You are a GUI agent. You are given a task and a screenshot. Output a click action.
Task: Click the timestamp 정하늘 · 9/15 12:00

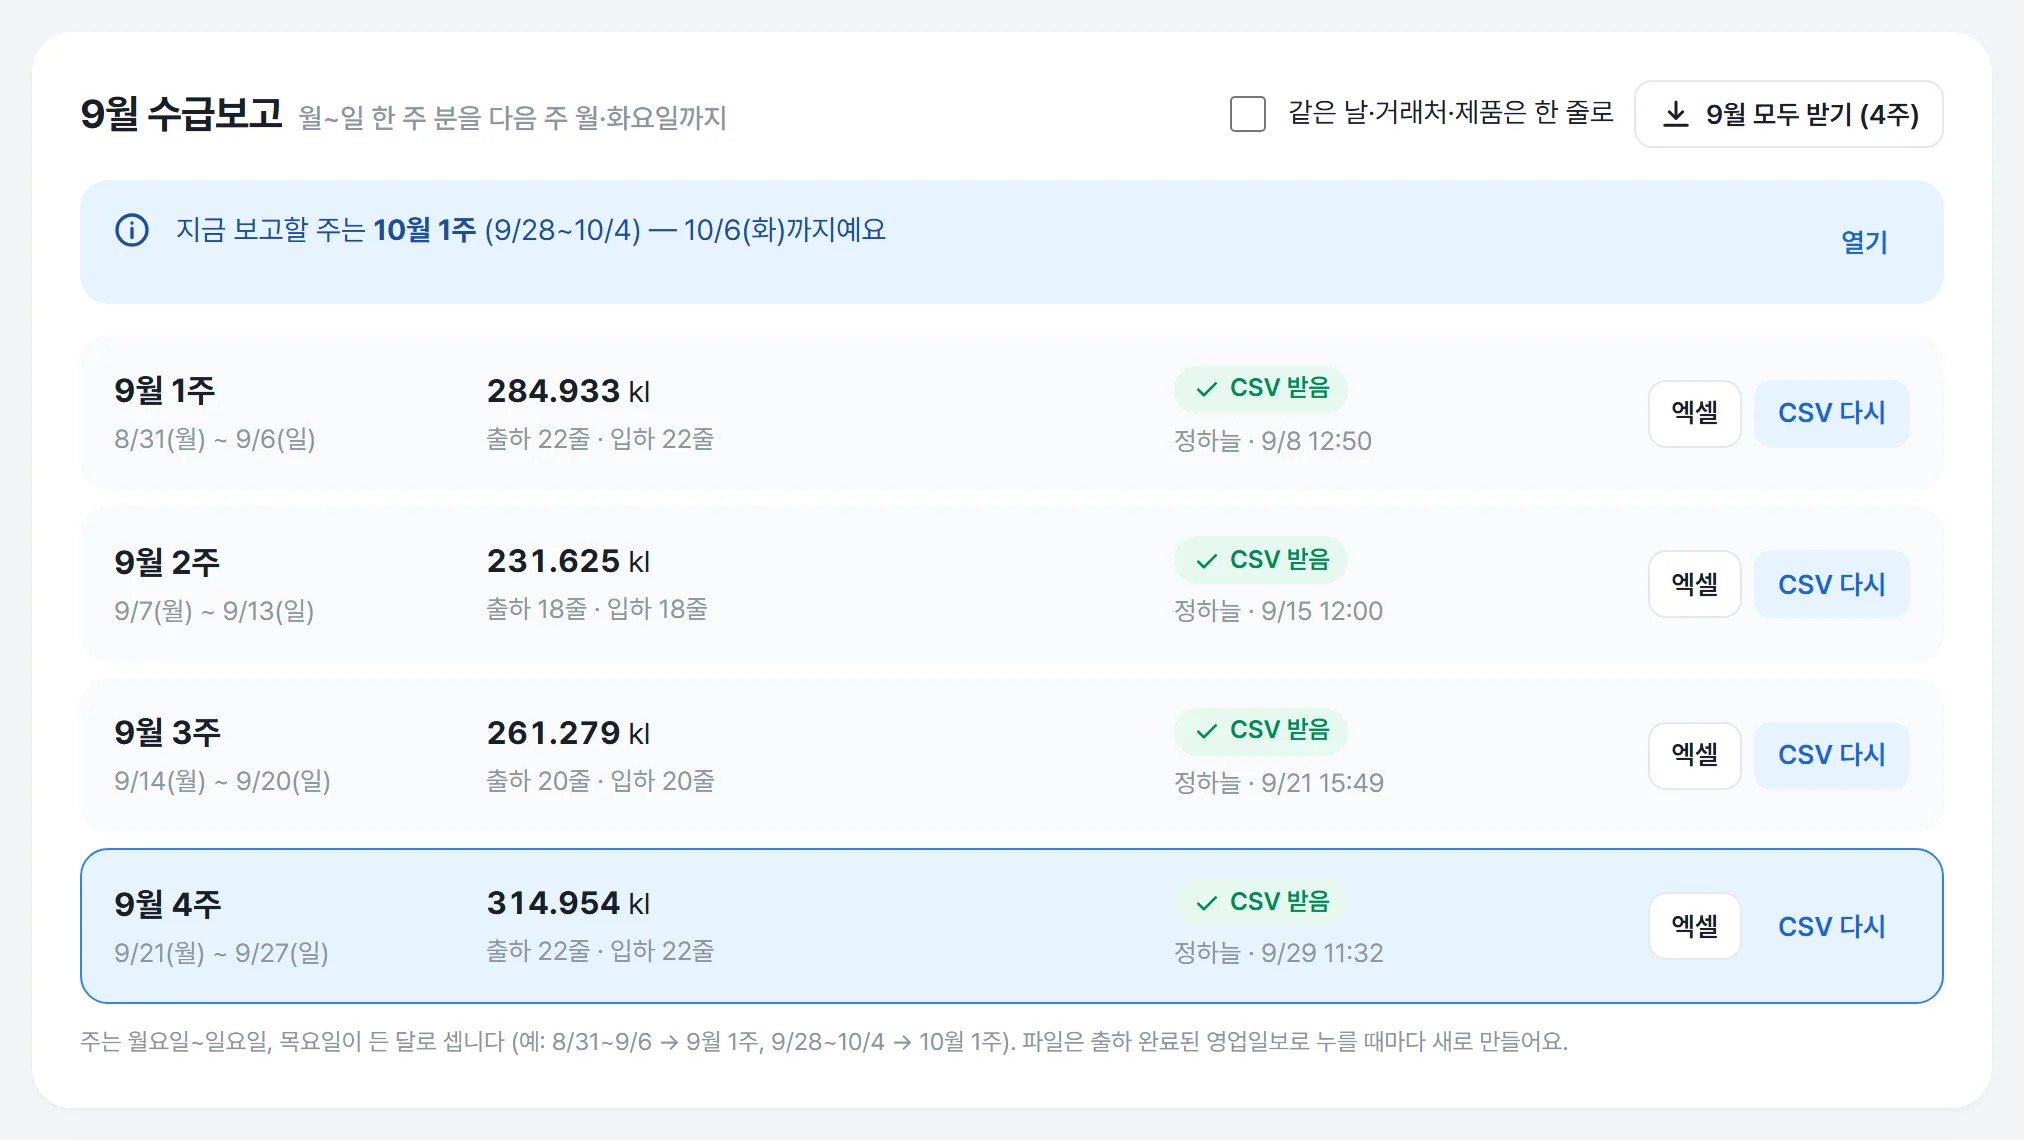click(x=1278, y=611)
